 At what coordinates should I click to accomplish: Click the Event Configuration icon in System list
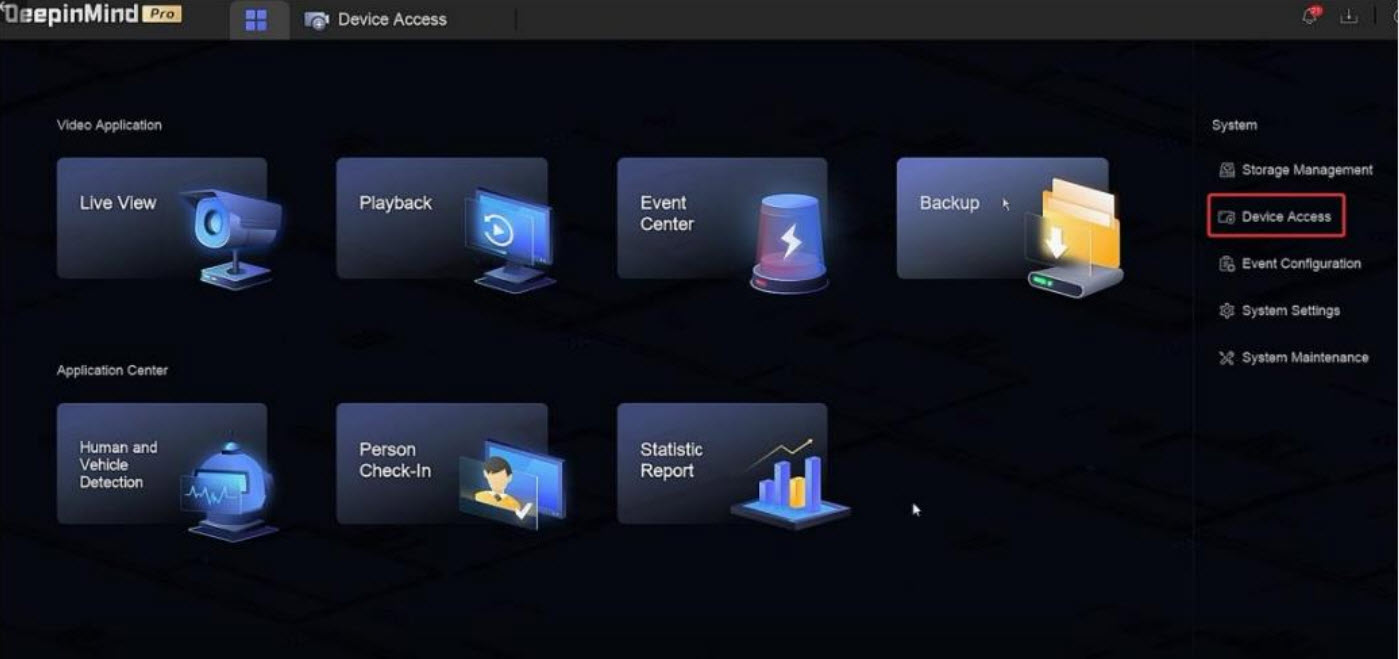tap(1227, 264)
